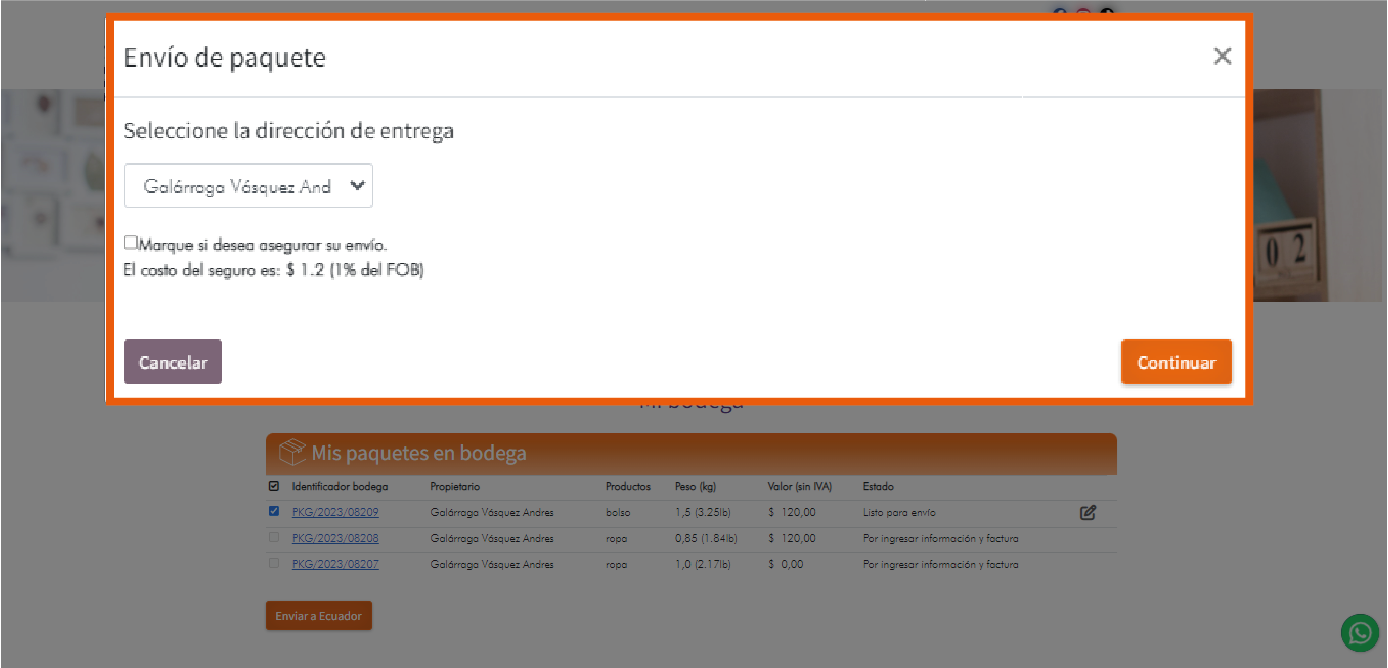This screenshot has width=1388, height=668.
Task: Toggle the select-all packages header checkbox
Action: 274,487
